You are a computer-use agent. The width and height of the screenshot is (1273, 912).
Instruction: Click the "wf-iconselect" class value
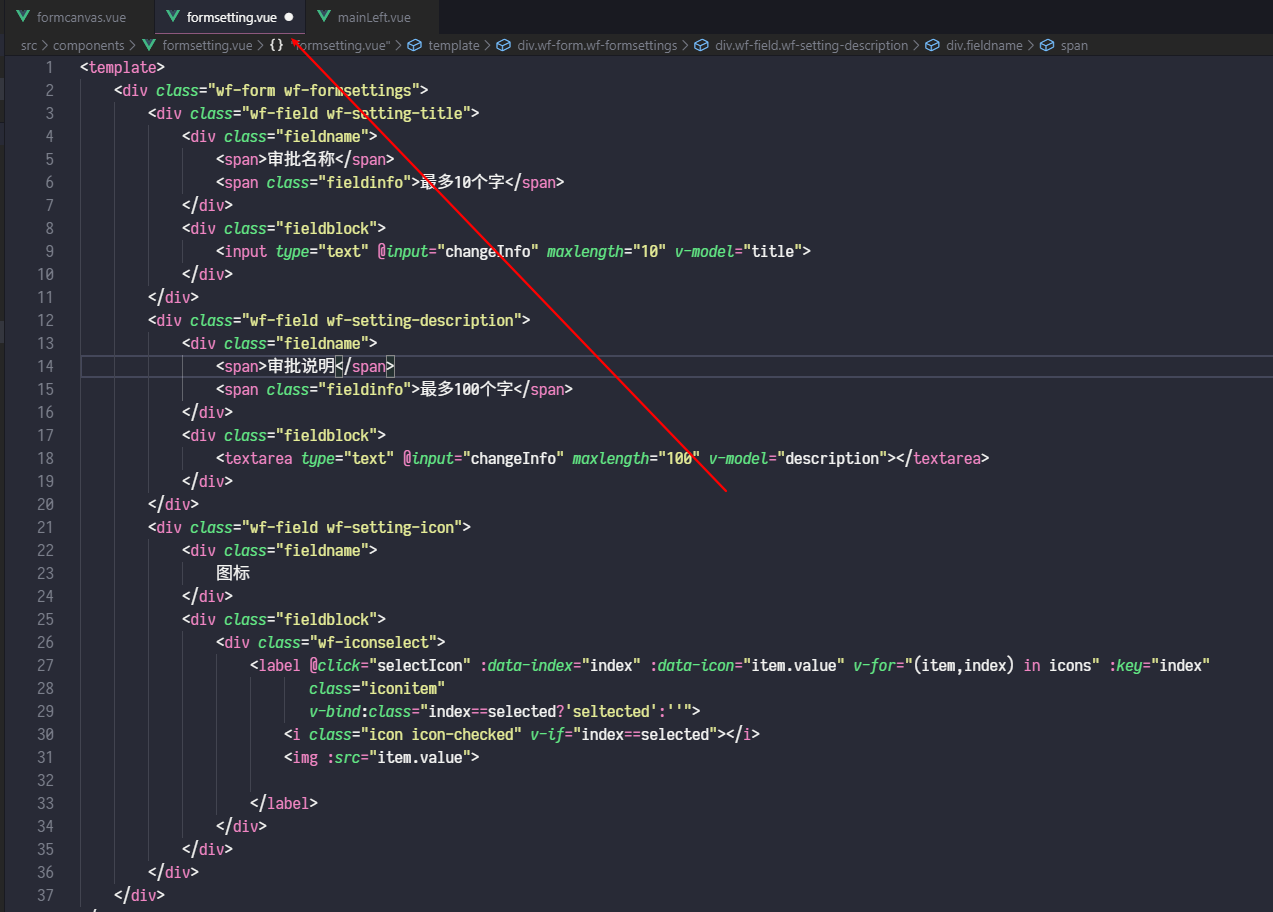(374, 642)
